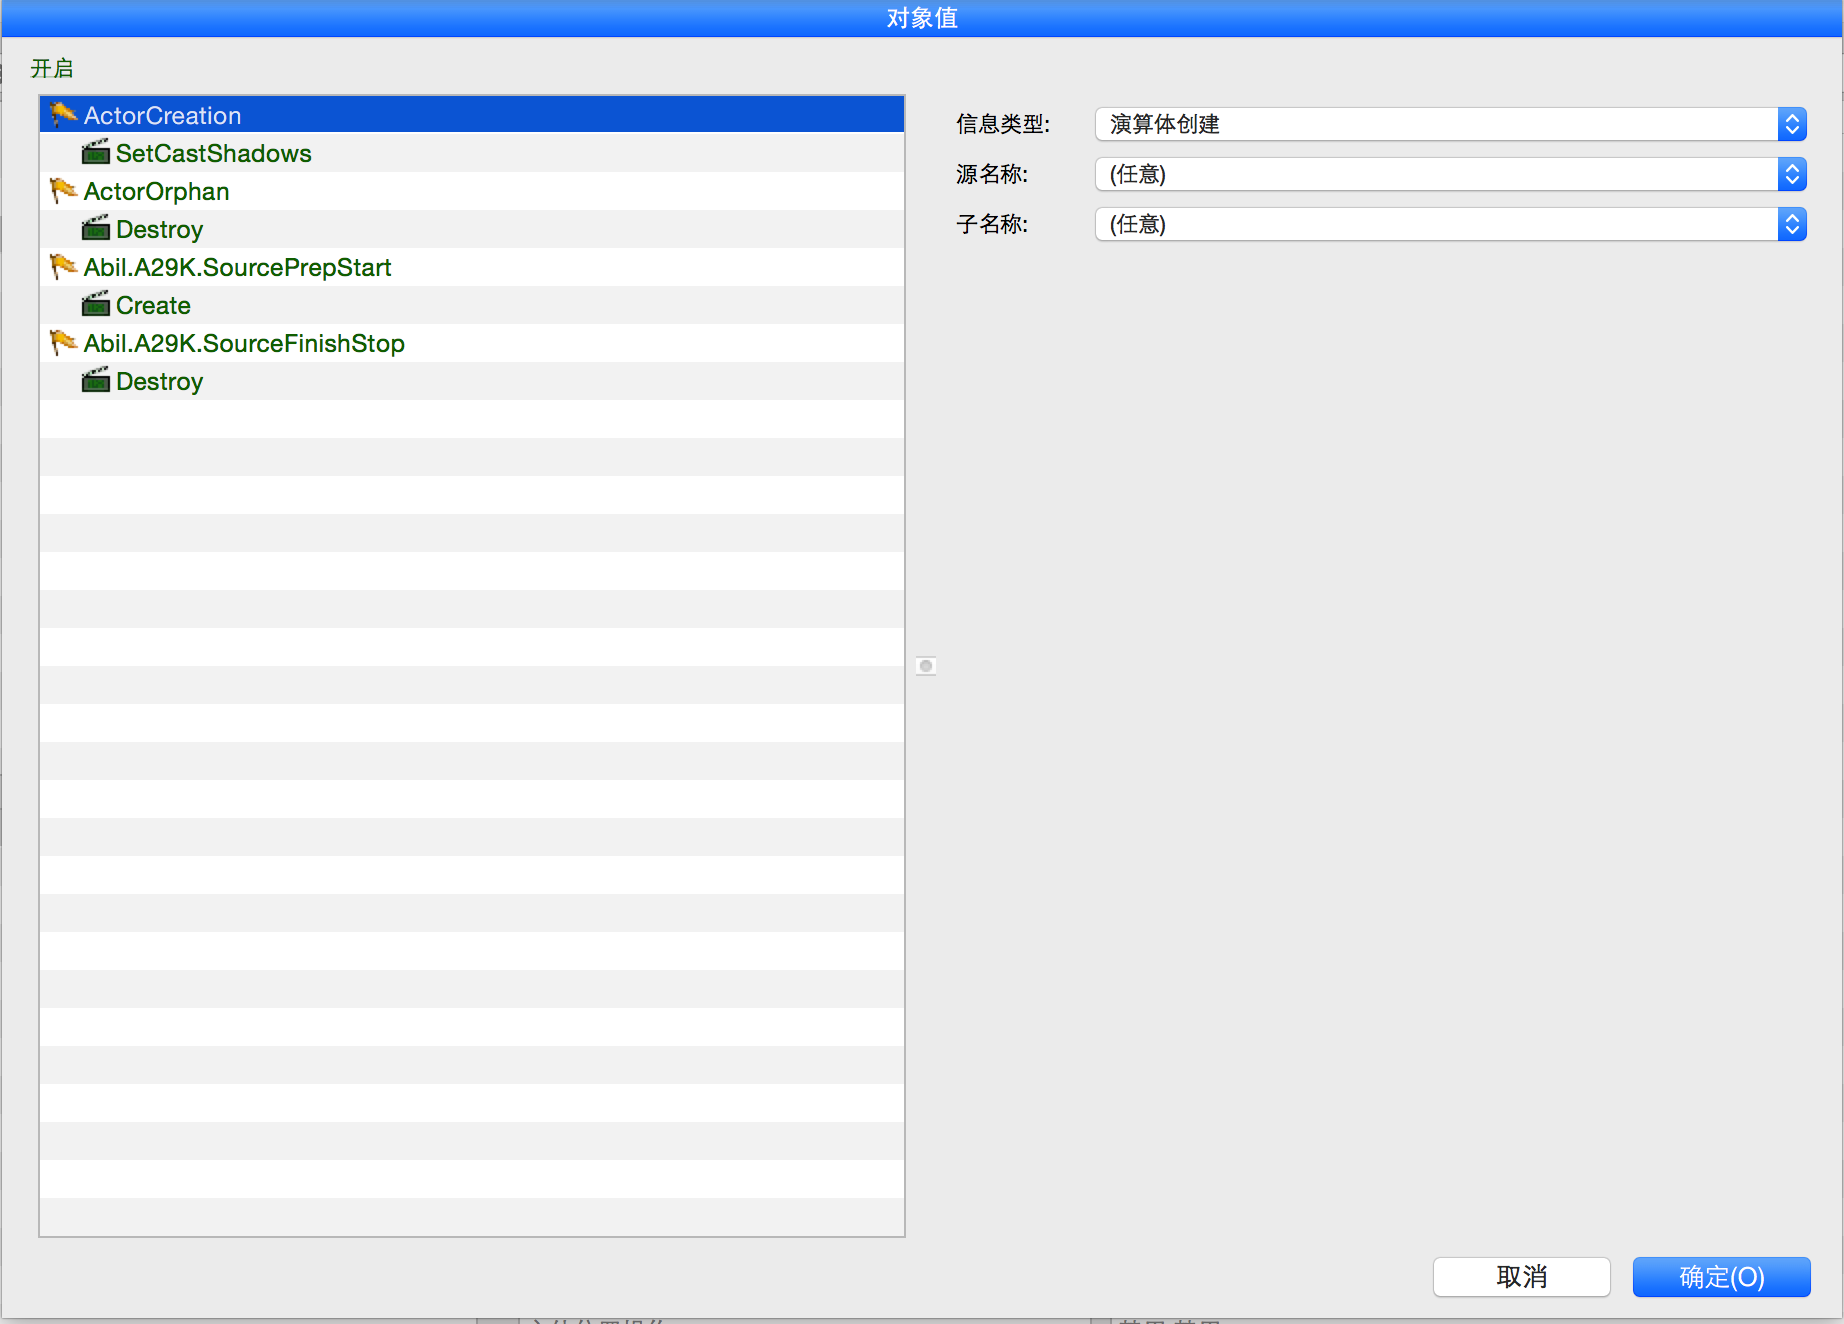Open the 信息类型 dropdown showing 演算体创建
Image resolution: width=1844 pixels, height=1324 pixels.
pyautogui.click(x=1450, y=124)
